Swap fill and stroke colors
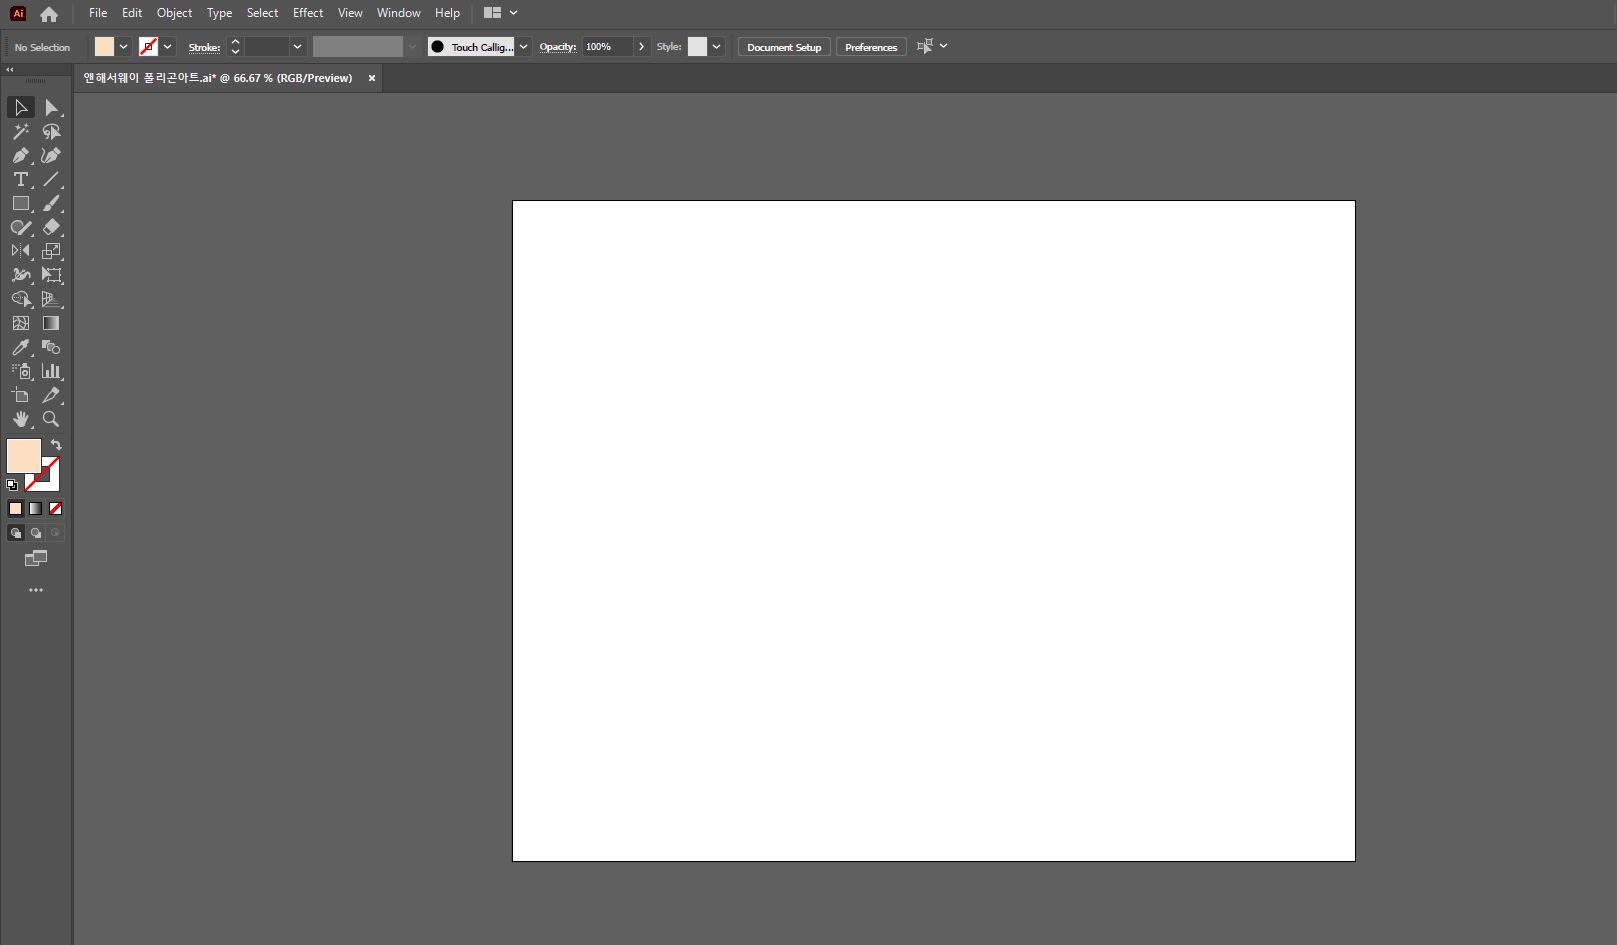This screenshot has height=945, width=1617. pos(56,445)
